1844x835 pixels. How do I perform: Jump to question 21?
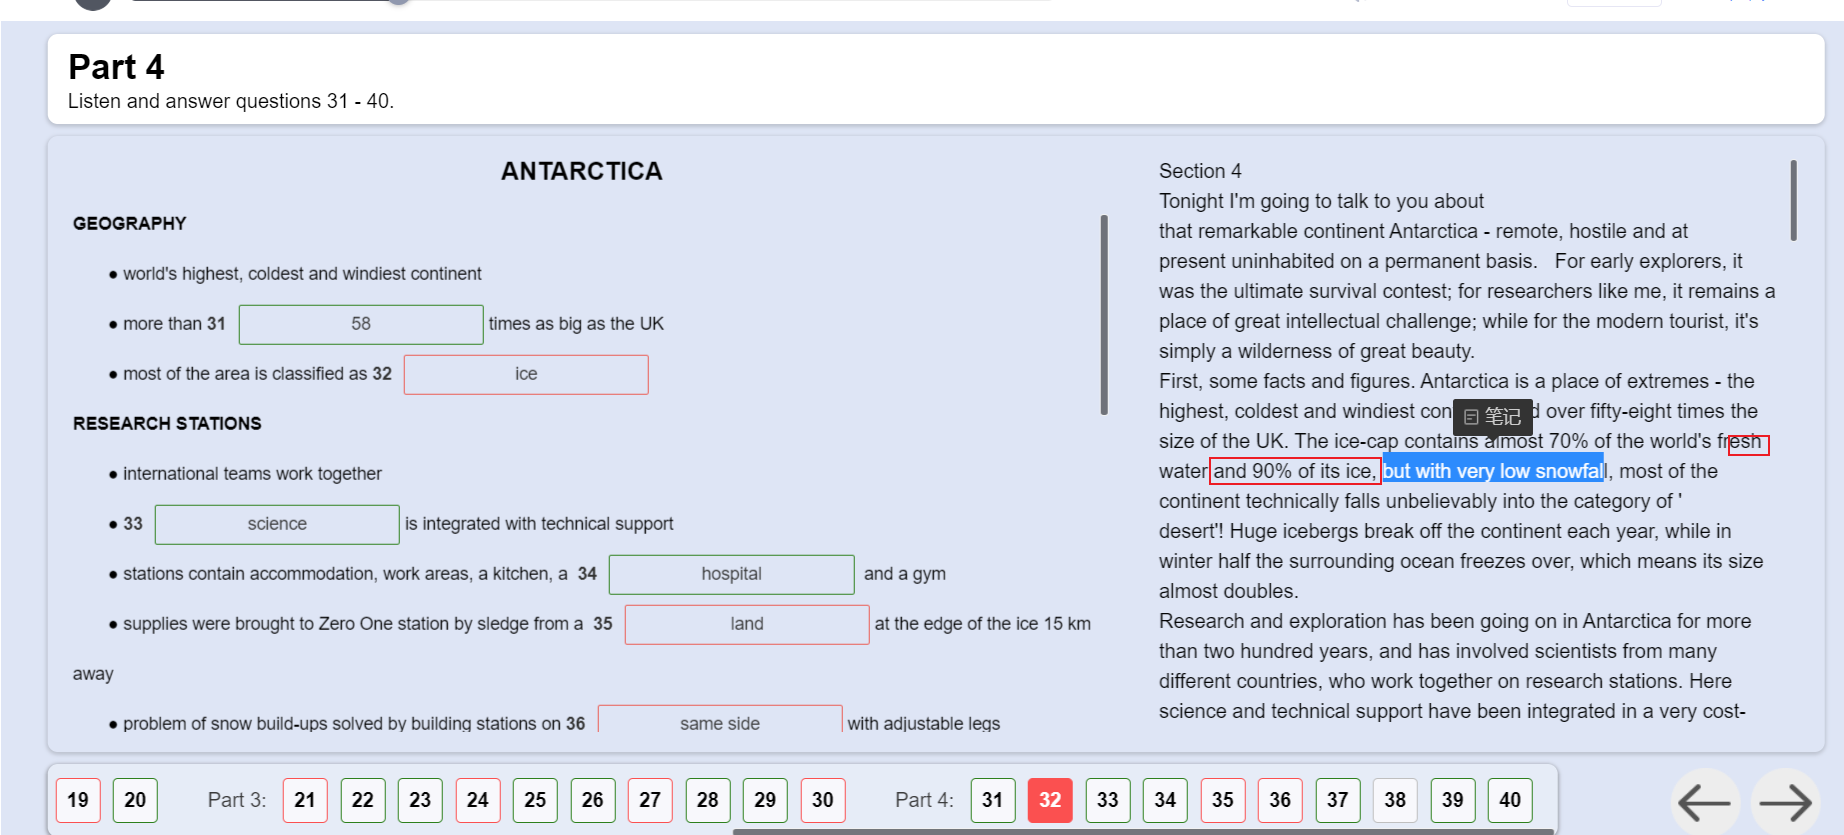point(305,800)
